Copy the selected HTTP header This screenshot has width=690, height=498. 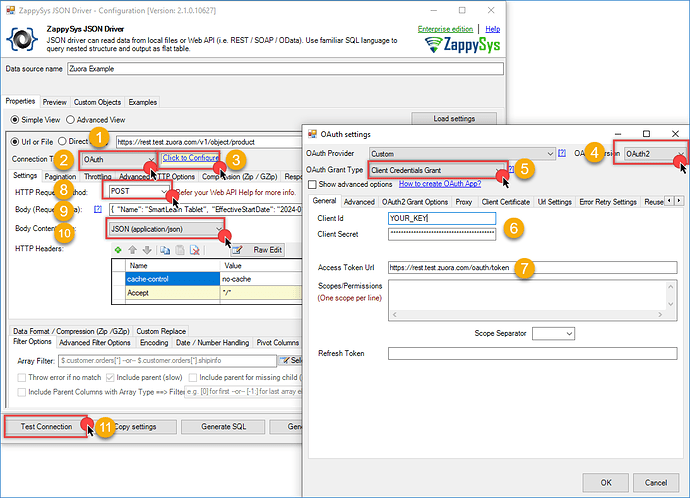tap(165, 250)
